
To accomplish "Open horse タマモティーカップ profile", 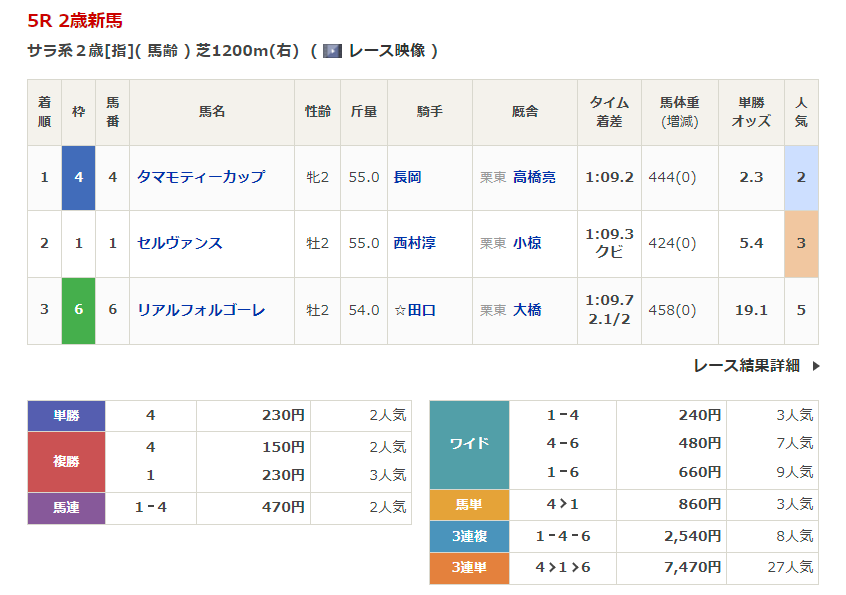I will pyautogui.click(x=201, y=177).
